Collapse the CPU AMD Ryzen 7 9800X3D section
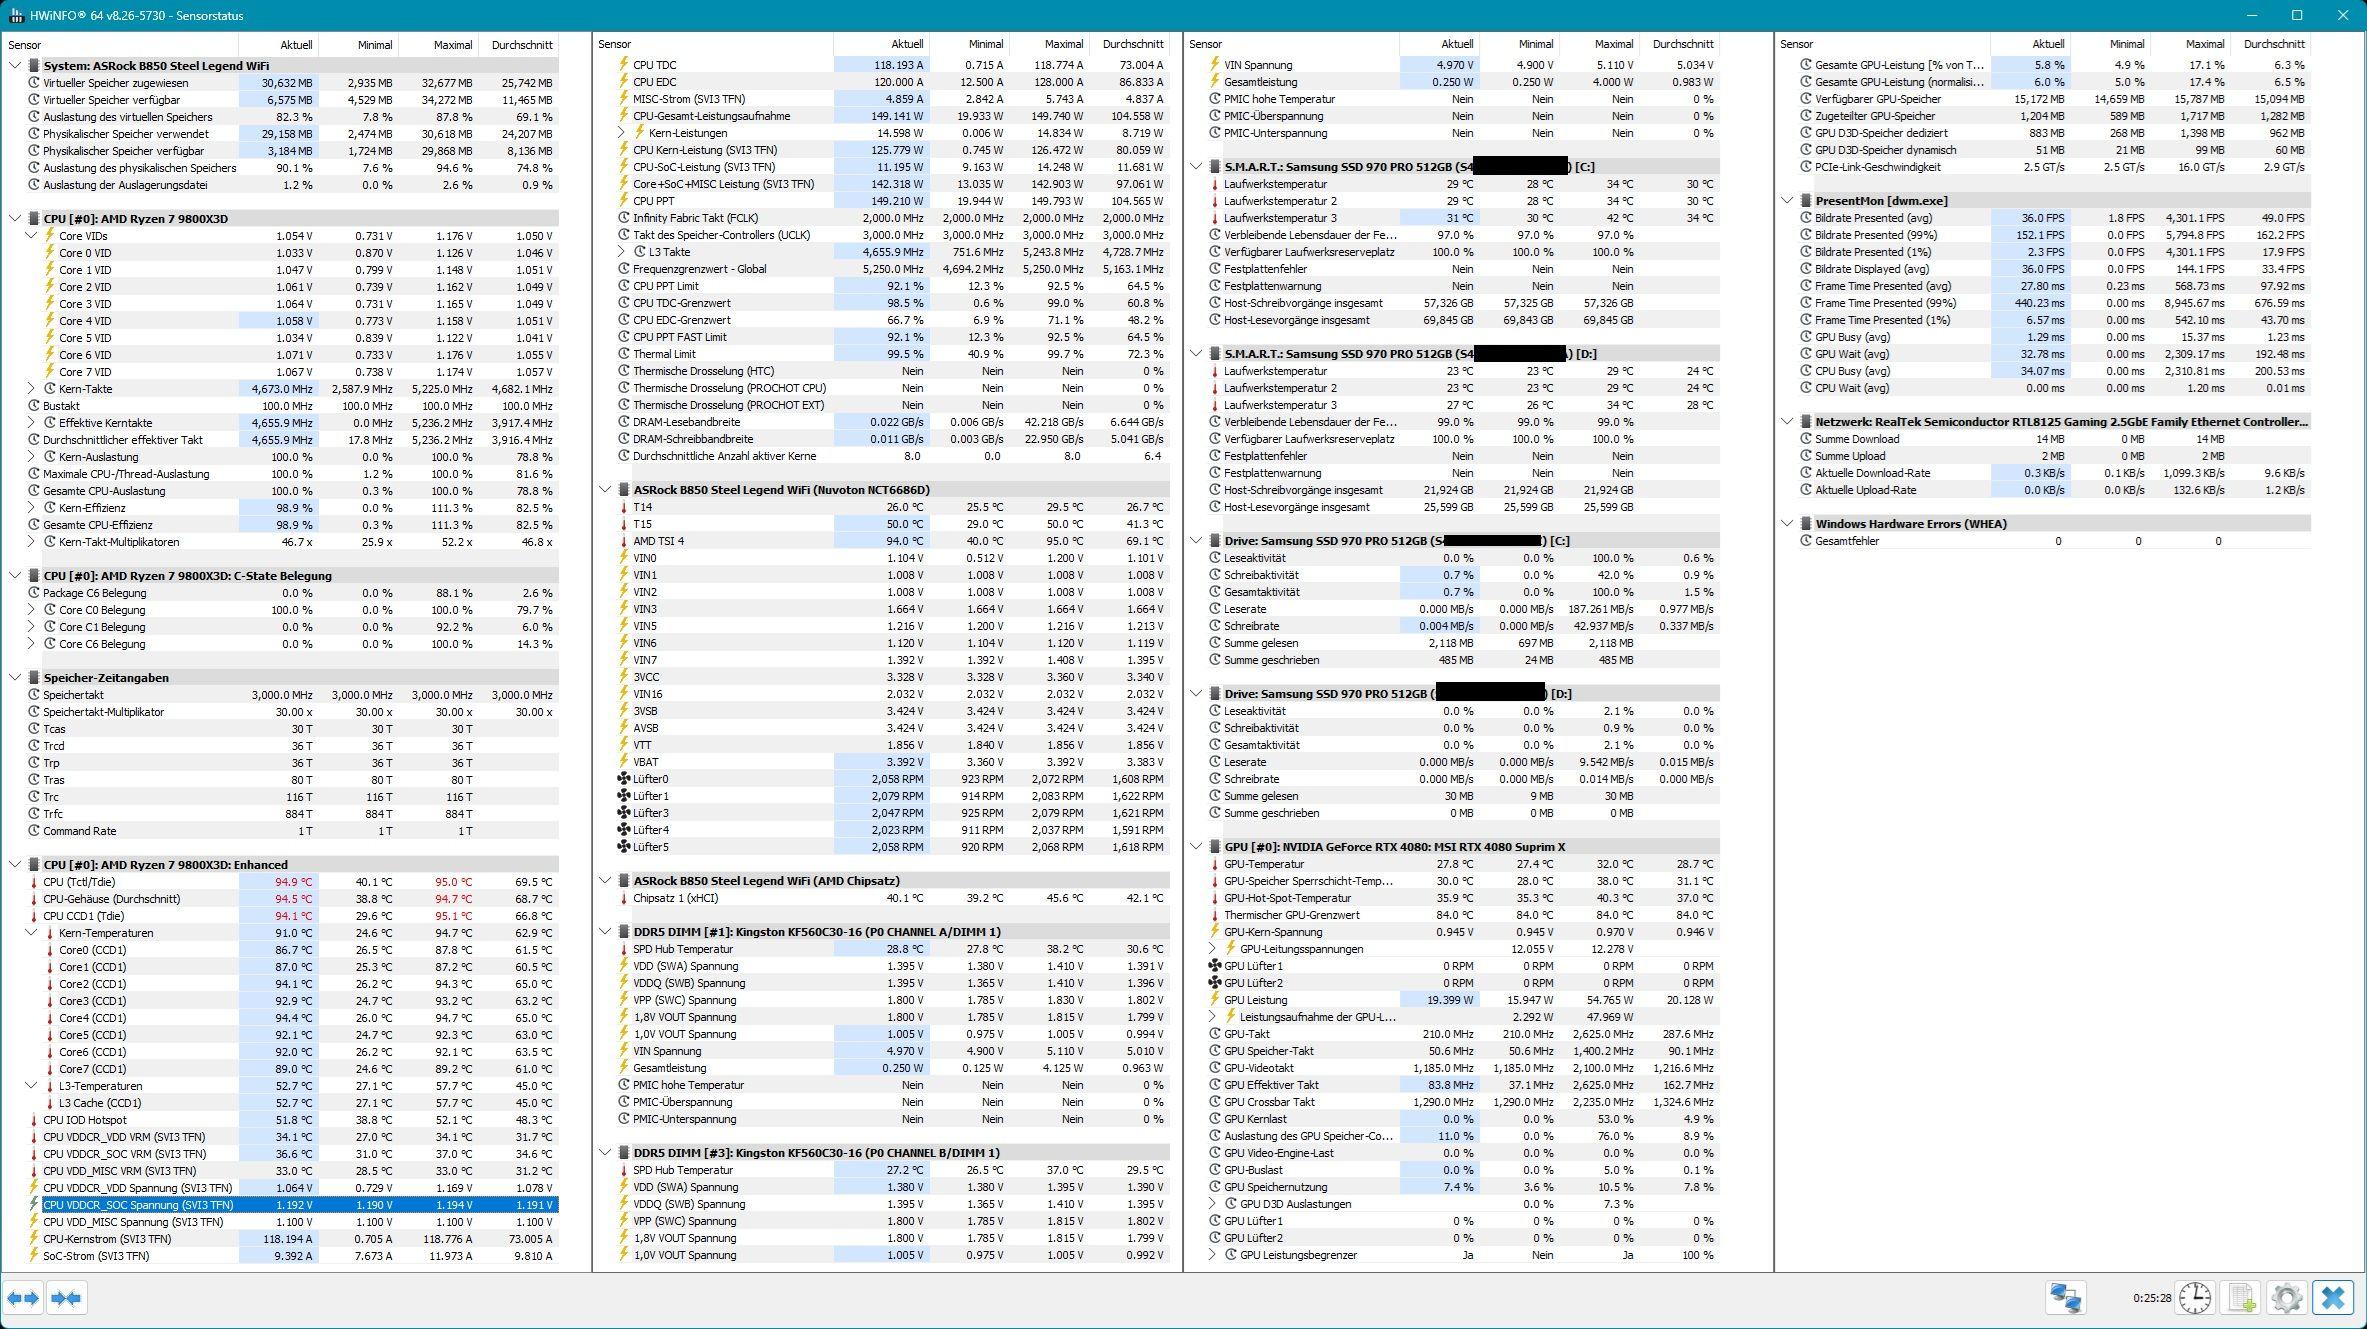Image resolution: width=2367 pixels, height=1329 pixels. click(x=15, y=219)
